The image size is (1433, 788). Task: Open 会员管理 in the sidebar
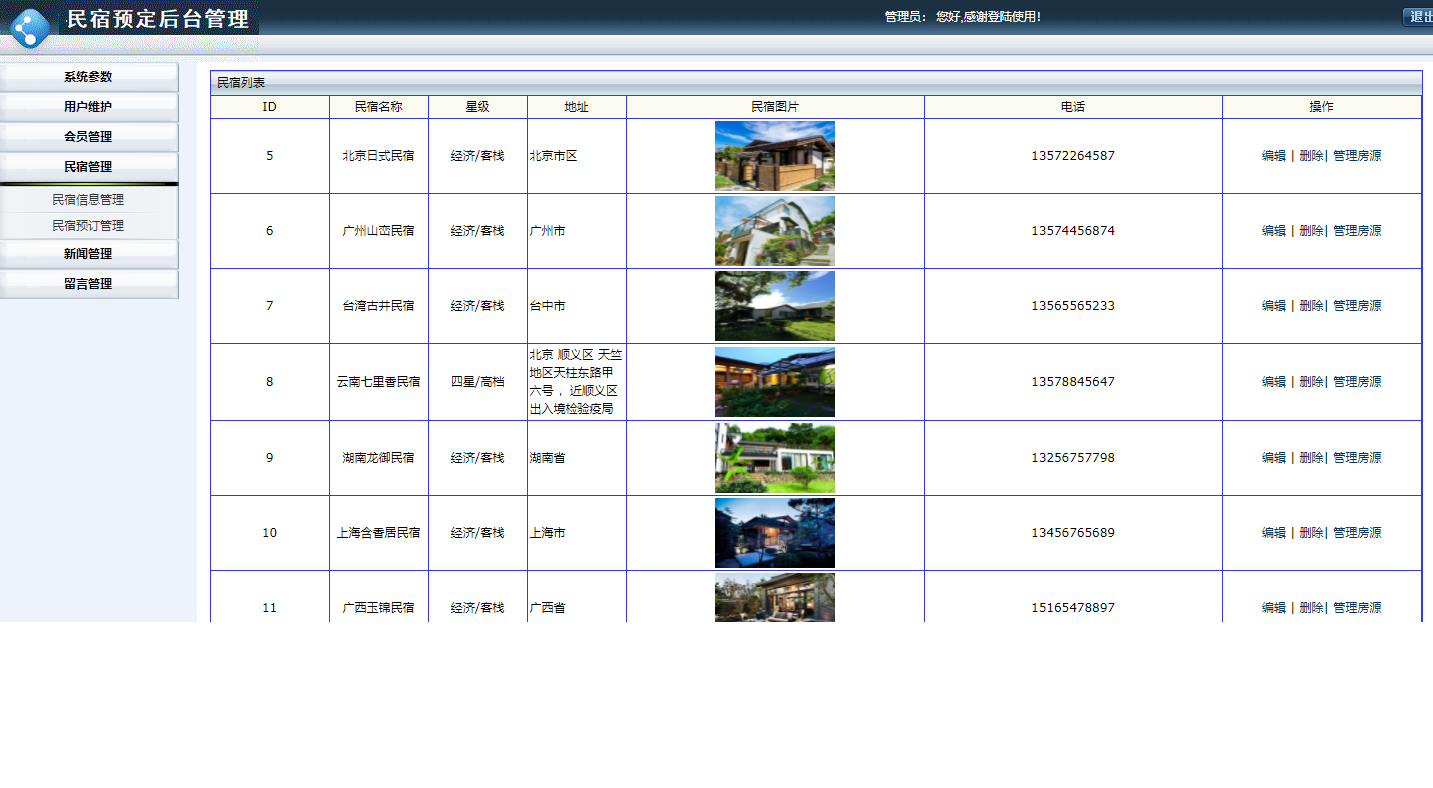point(88,137)
